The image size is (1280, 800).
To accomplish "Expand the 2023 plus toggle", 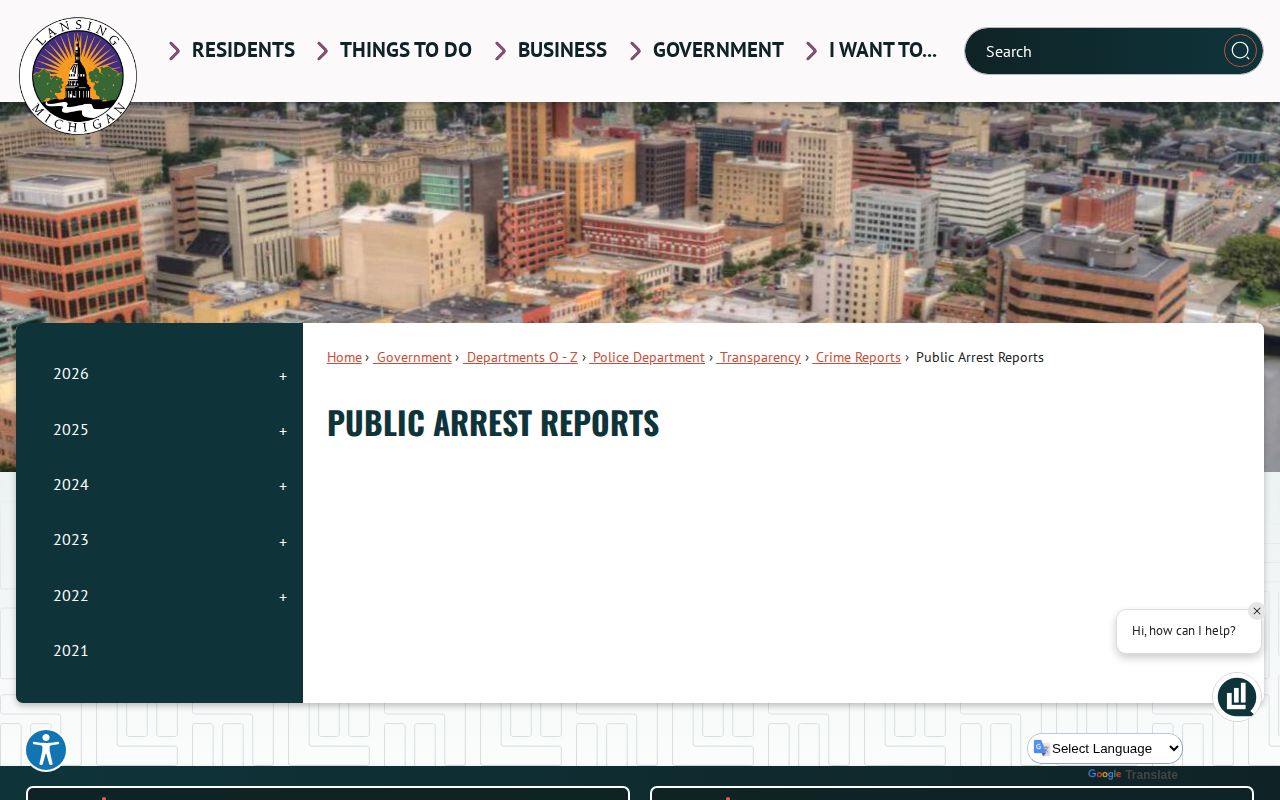I will 283,542.
